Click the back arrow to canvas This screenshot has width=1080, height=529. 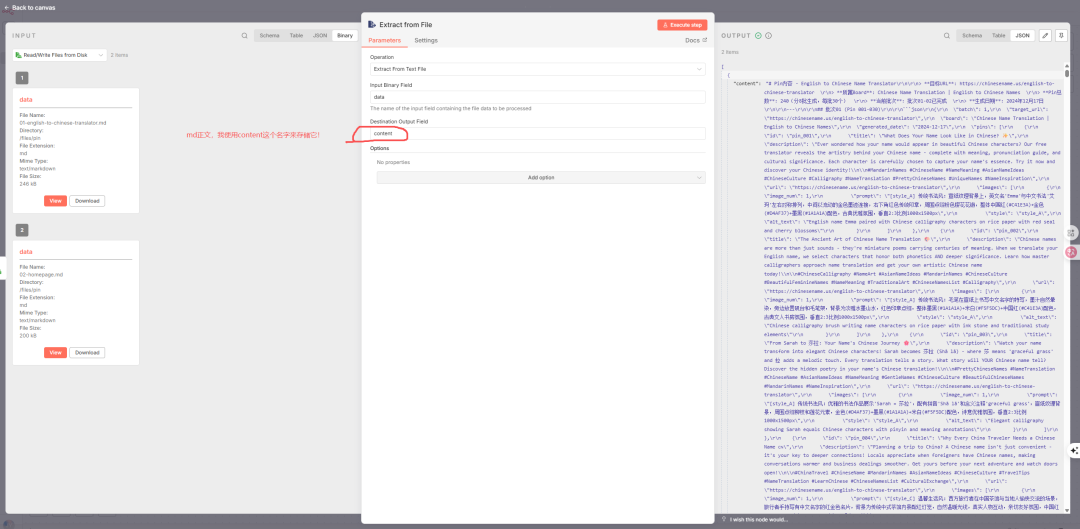6,7
